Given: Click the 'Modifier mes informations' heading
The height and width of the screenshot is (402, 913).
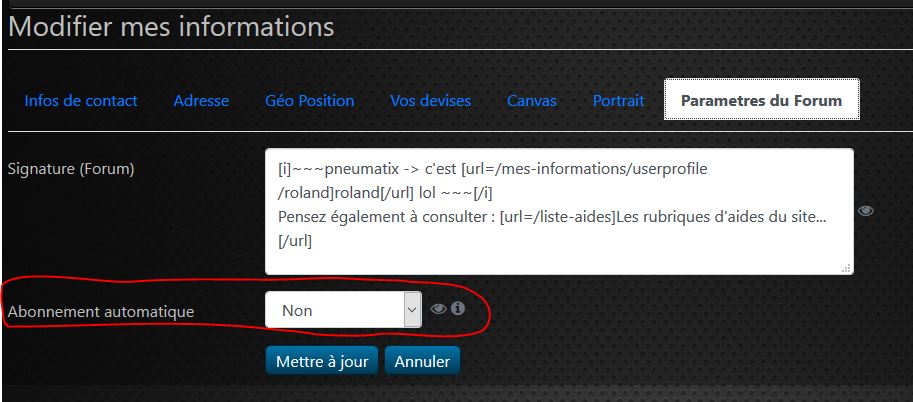Looking at the screenshot, I should [x=171, y=27].
